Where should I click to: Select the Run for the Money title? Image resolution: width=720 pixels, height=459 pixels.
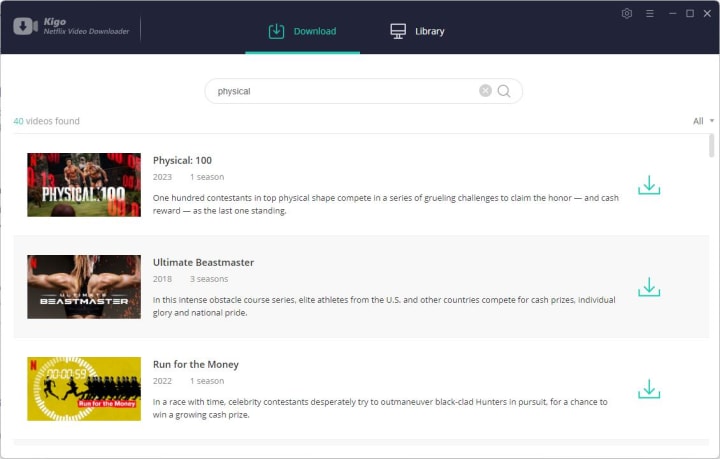[x=196, y=364]
